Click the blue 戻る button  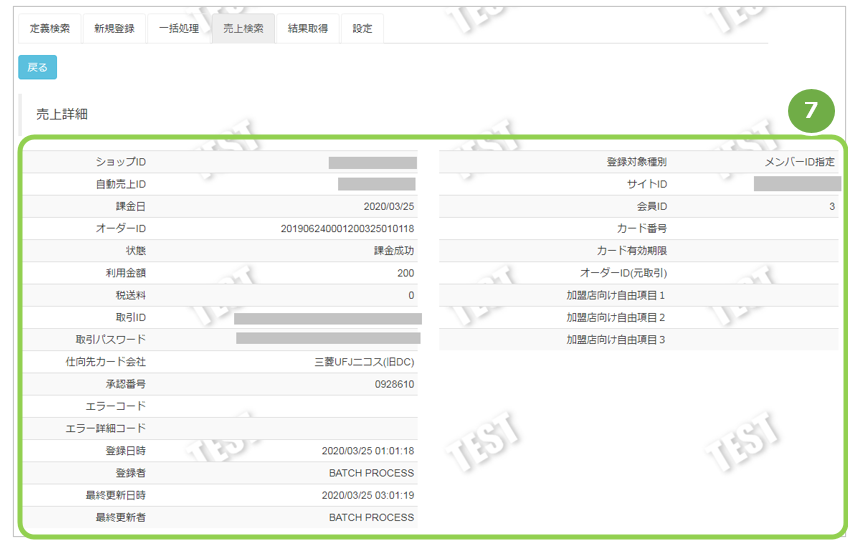click(37, 67)
